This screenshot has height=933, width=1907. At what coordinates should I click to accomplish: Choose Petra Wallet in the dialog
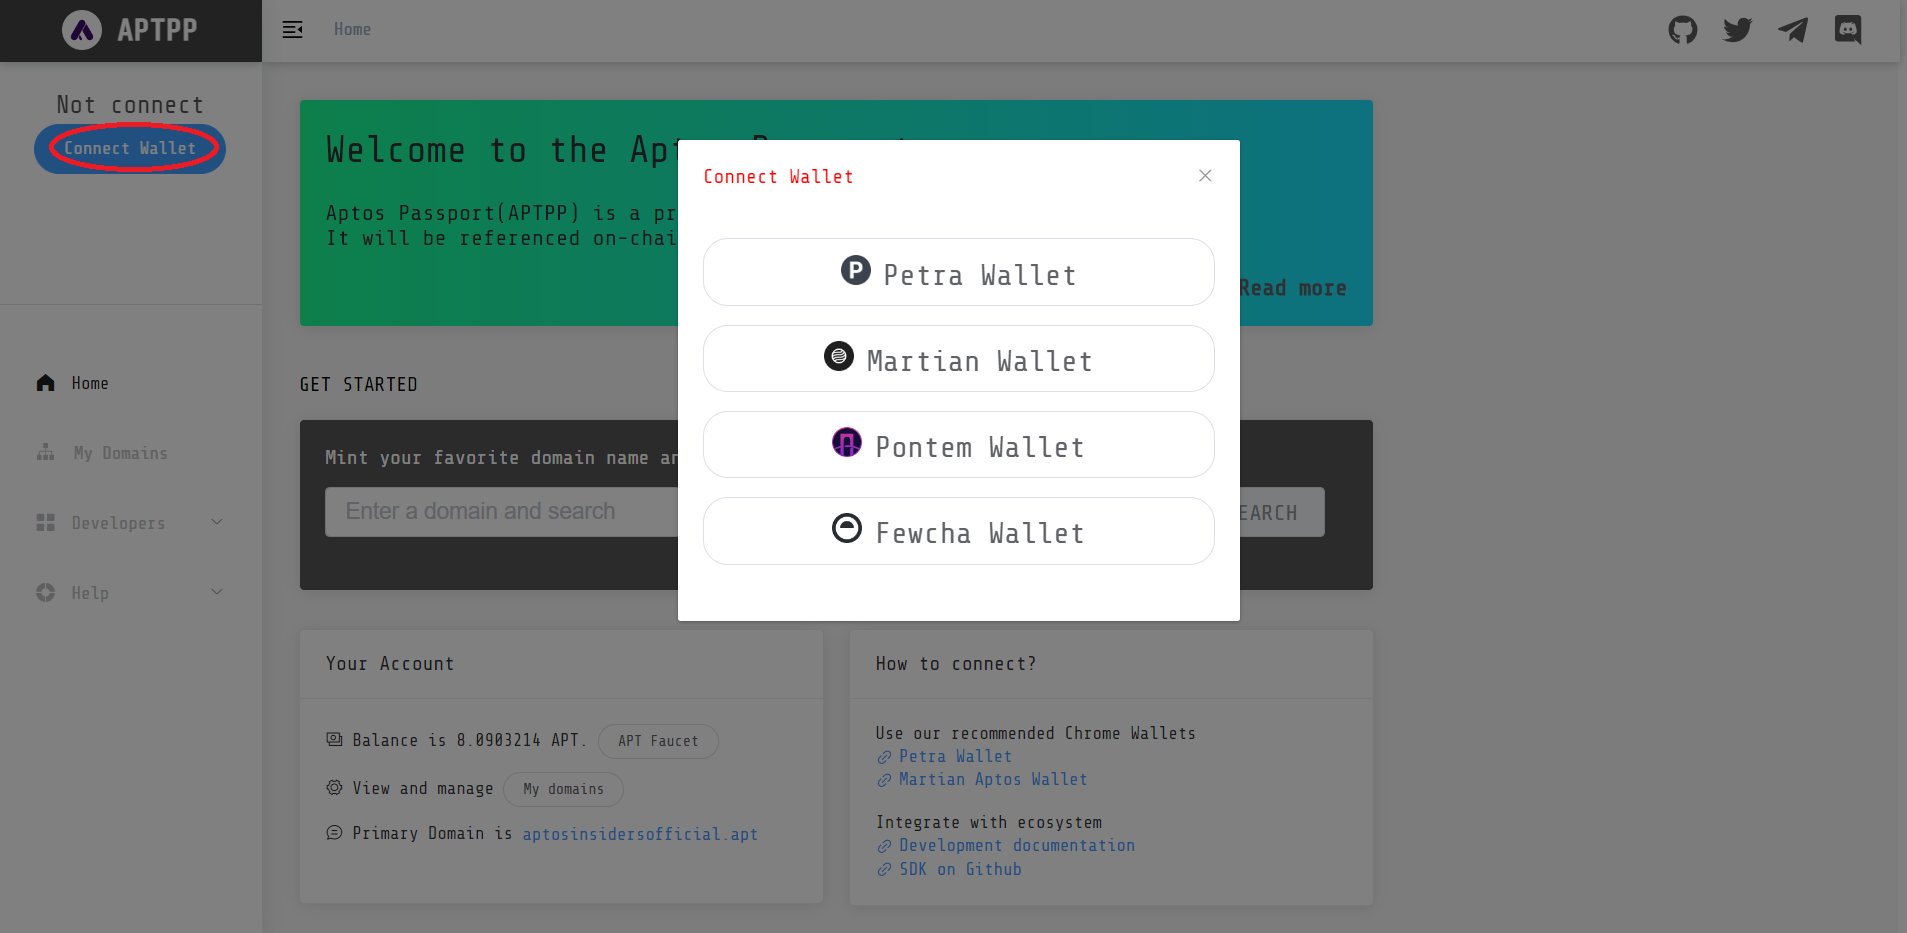[x=959, y=272]
